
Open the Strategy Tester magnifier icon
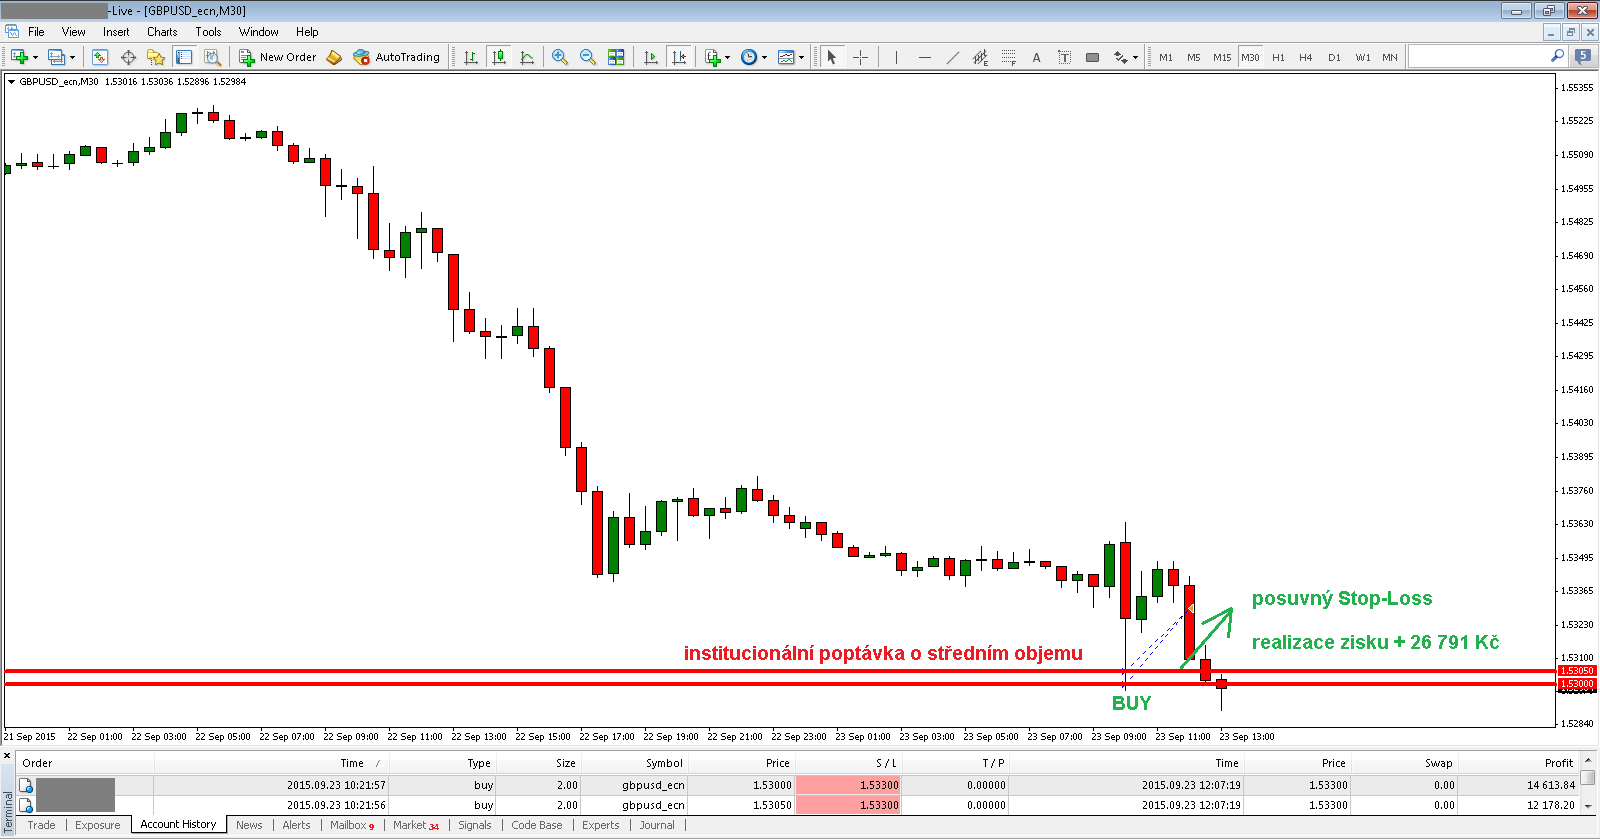[212, 57]
